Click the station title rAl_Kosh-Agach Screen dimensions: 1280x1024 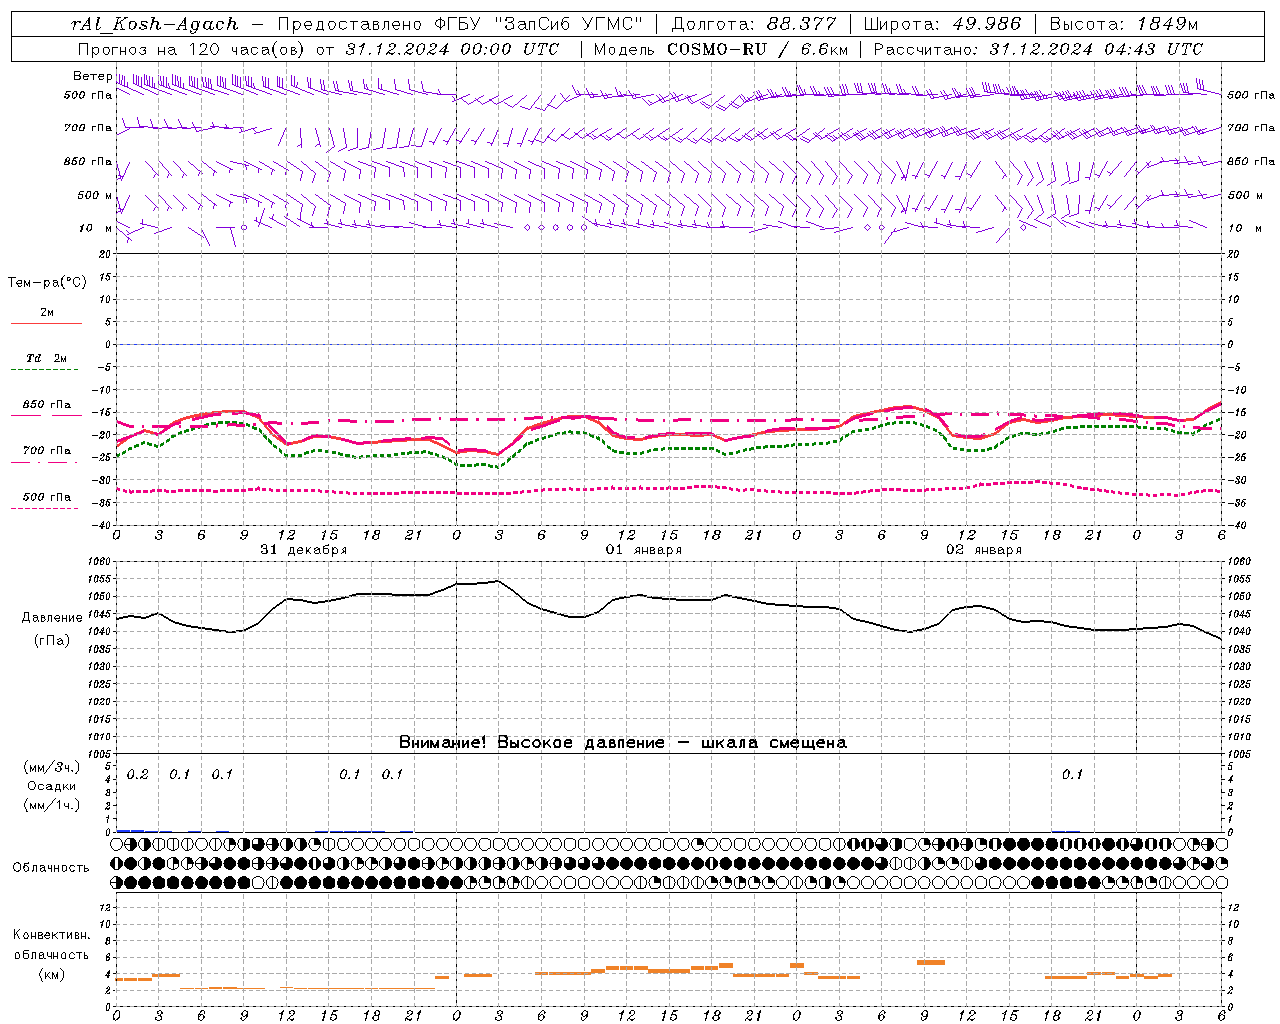[155, 24]
